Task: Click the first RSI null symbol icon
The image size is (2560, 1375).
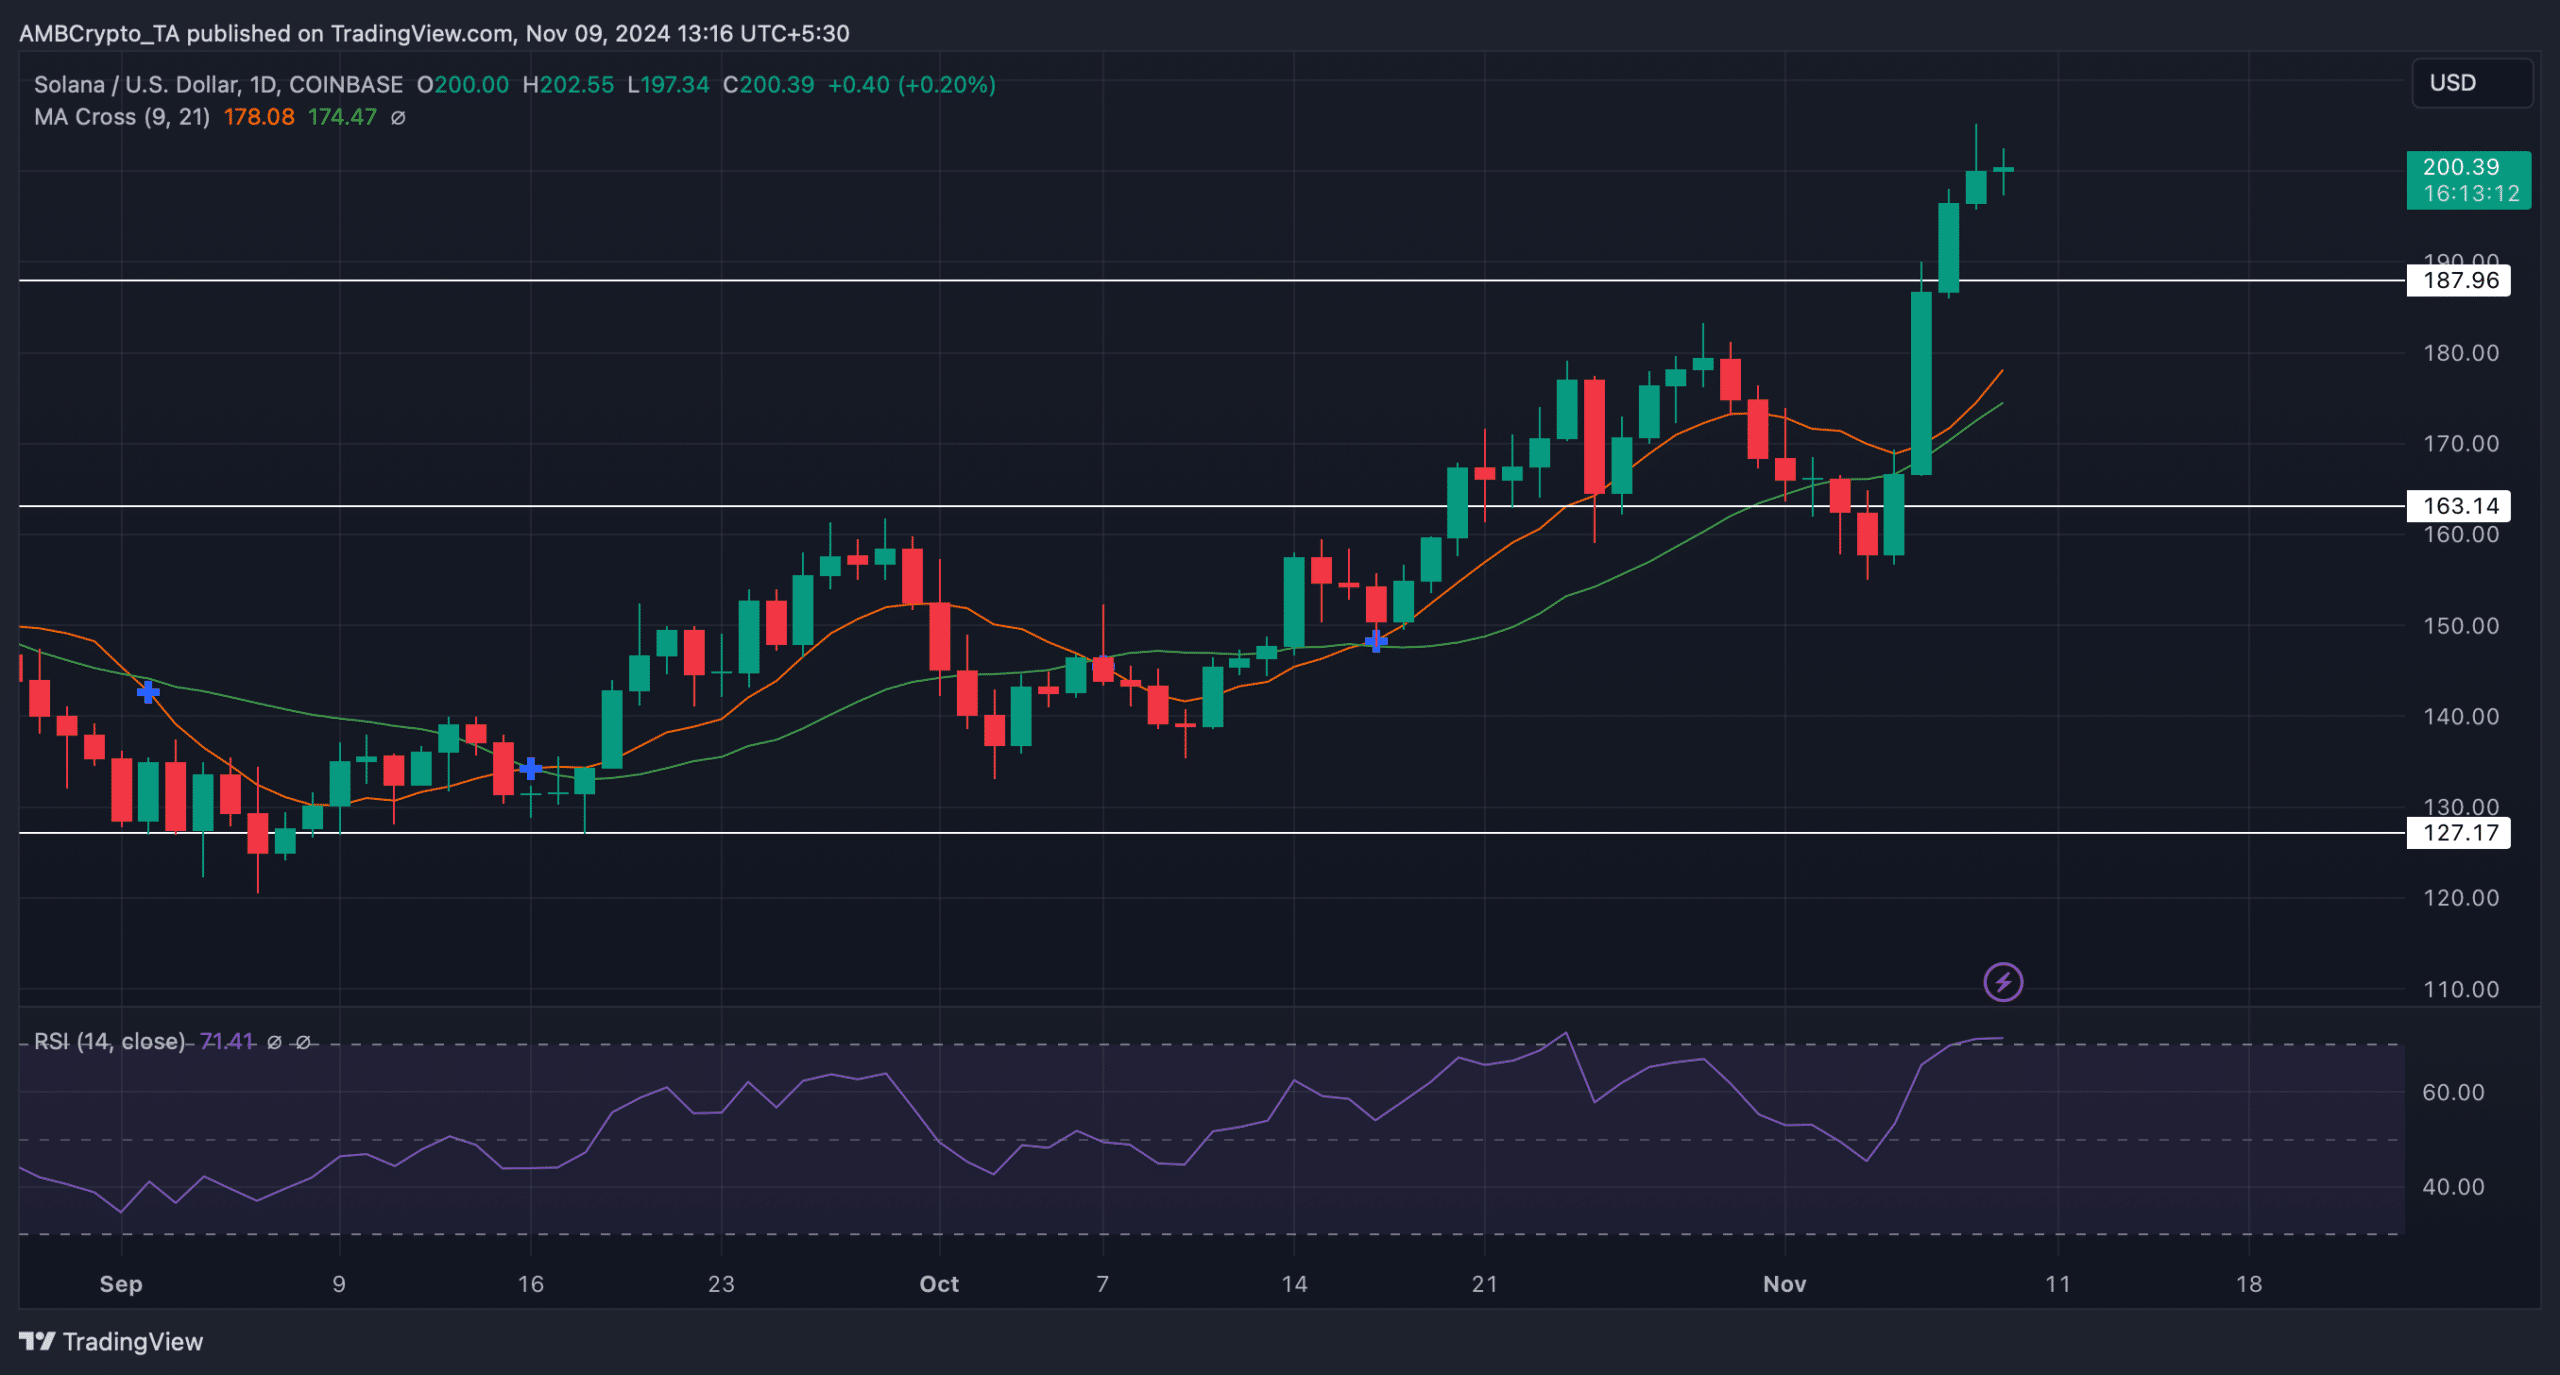Action: click(x=274, y=1042)
